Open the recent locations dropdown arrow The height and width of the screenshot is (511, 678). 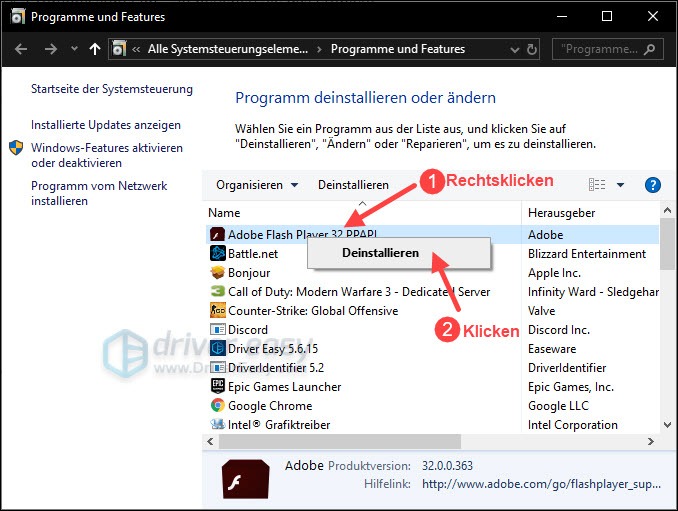pyautogui.click(x=74, y=49)
